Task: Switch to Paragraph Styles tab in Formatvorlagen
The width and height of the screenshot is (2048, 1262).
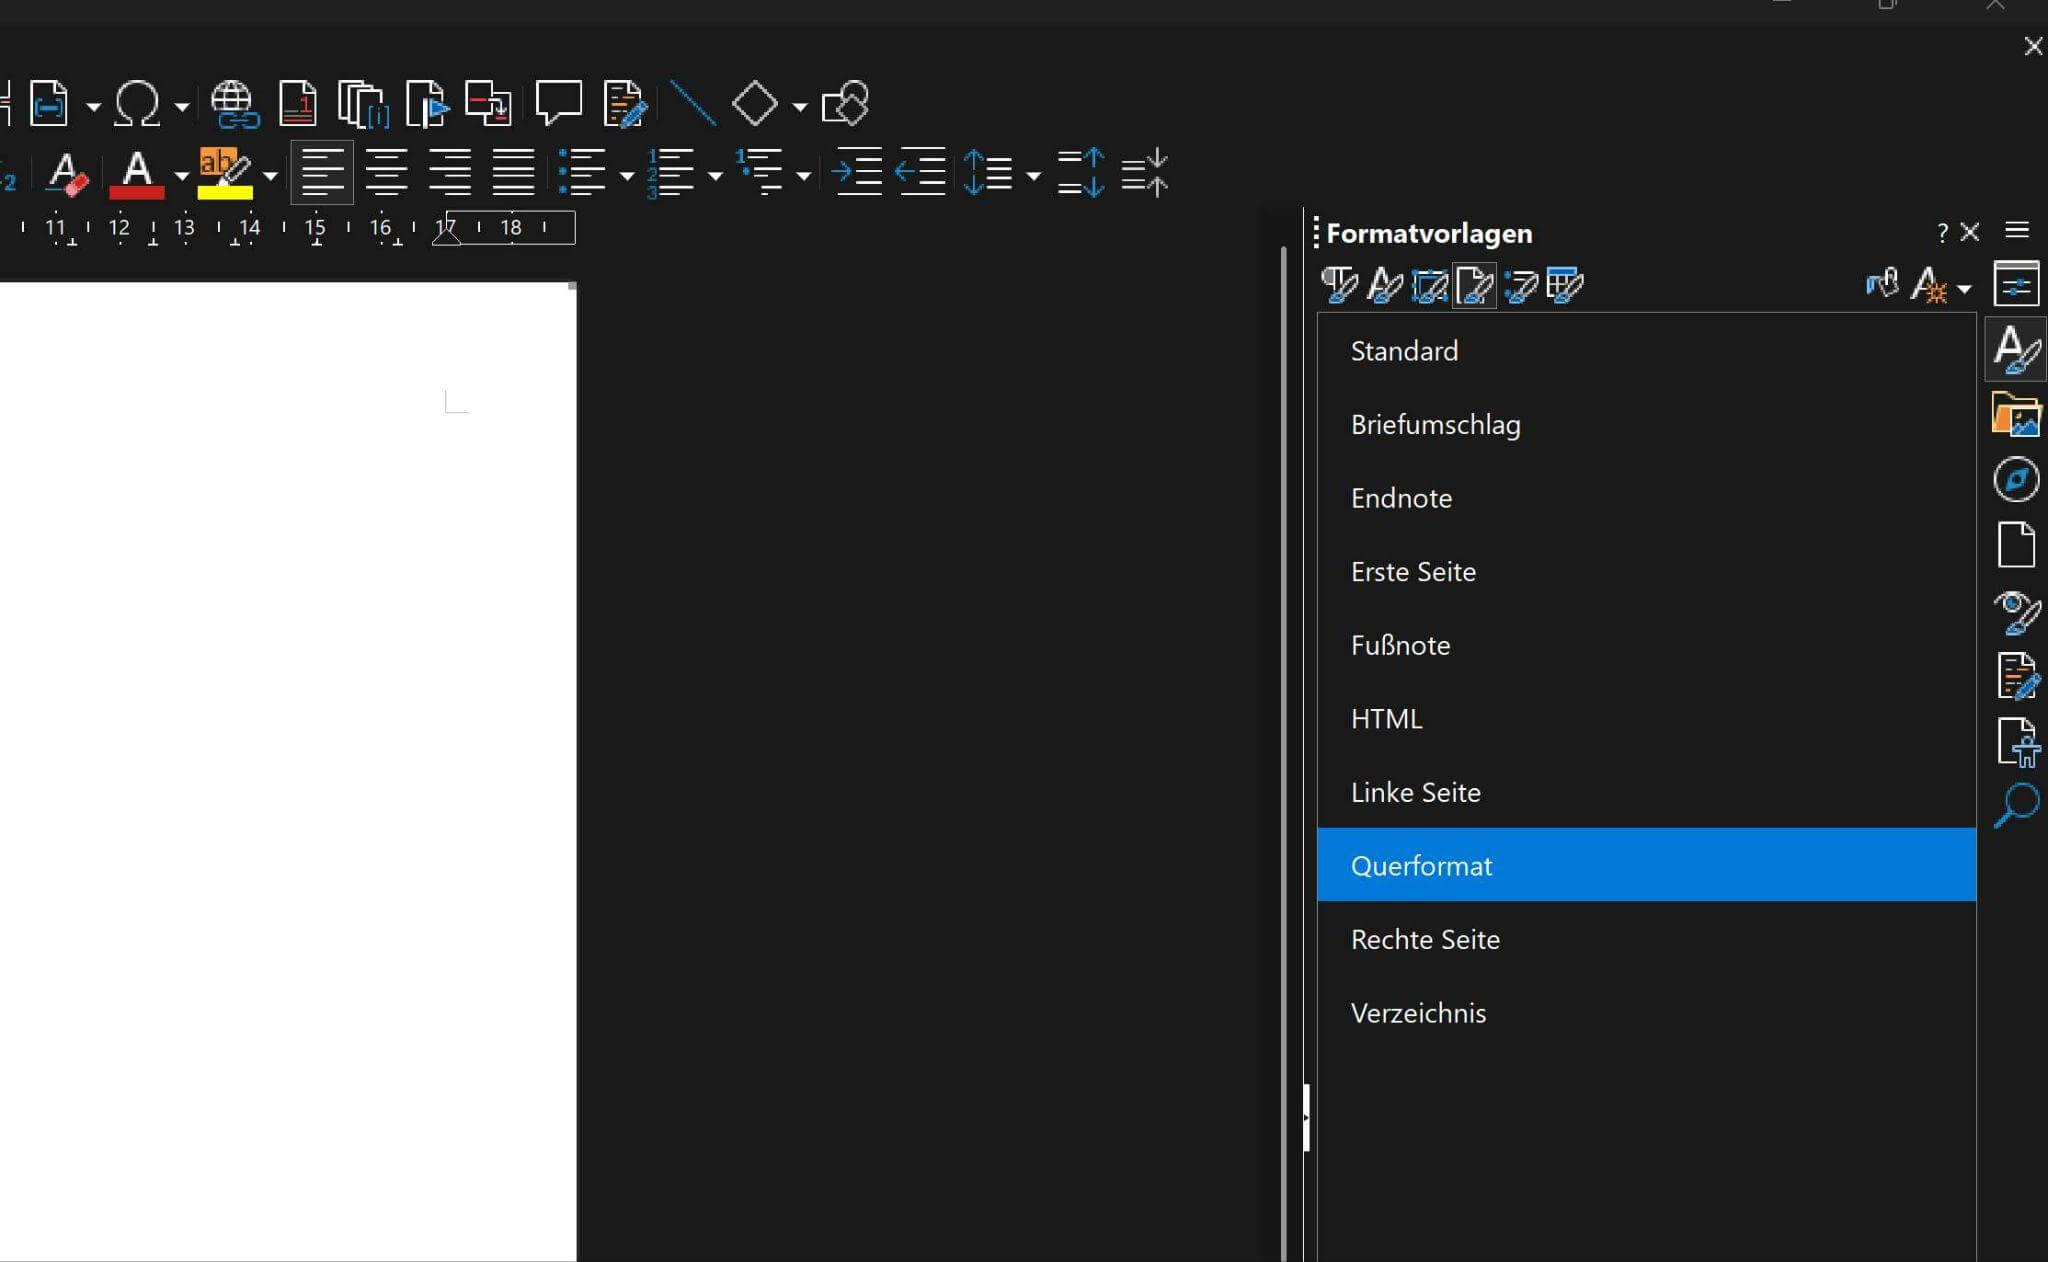Action: tap(1340, 286)
